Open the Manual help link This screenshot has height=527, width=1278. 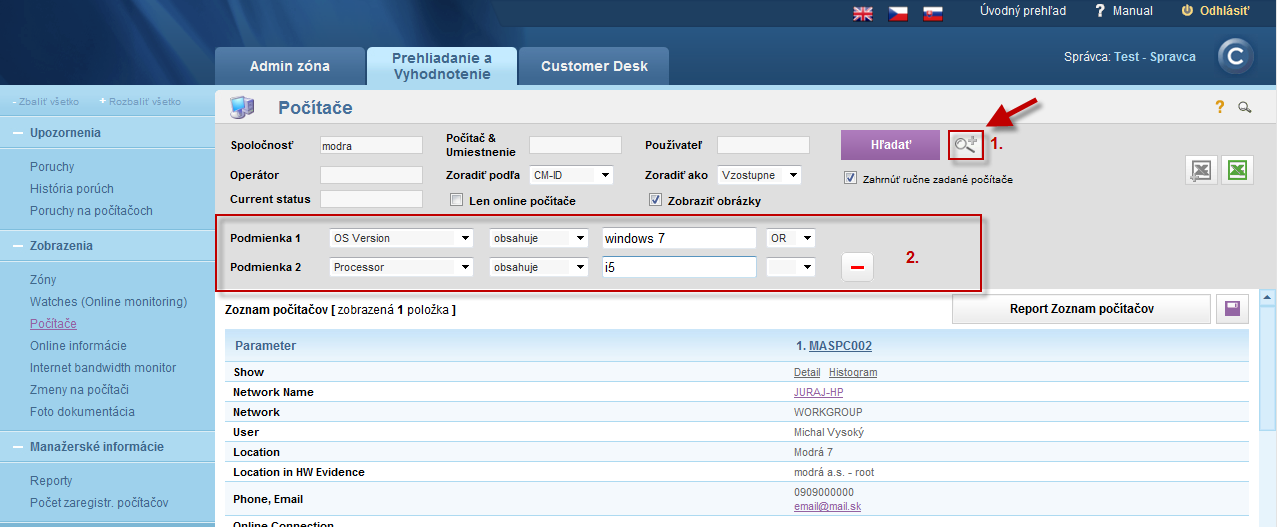tap(1124, 11)
